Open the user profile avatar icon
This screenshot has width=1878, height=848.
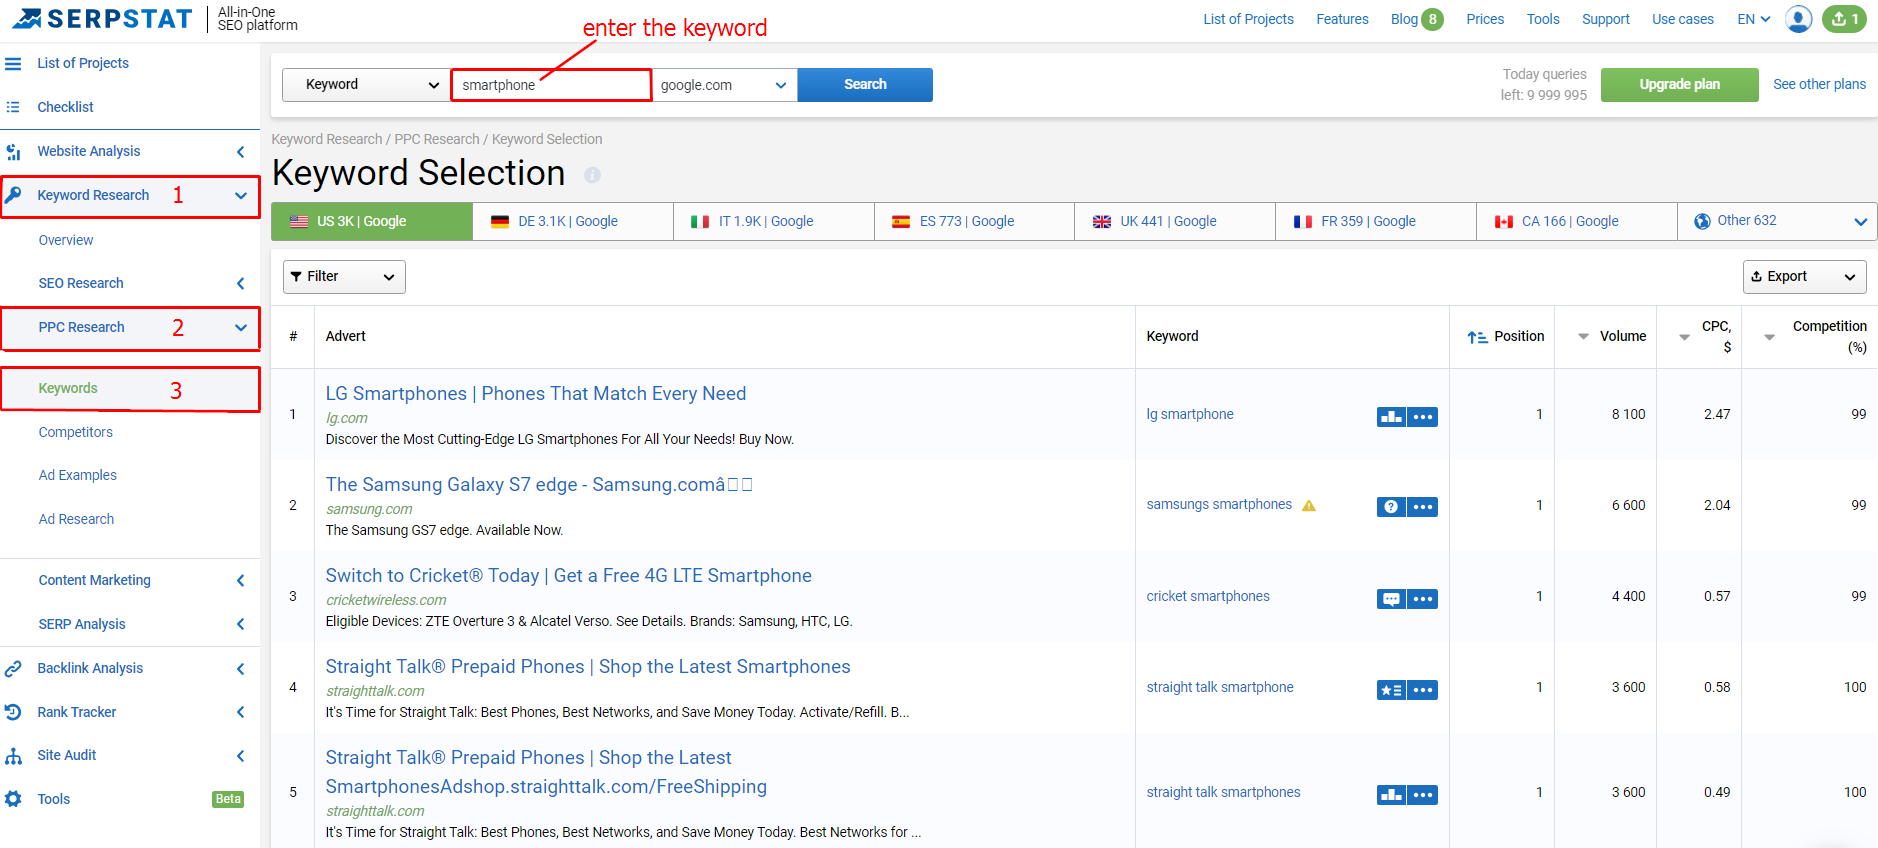1798,19
